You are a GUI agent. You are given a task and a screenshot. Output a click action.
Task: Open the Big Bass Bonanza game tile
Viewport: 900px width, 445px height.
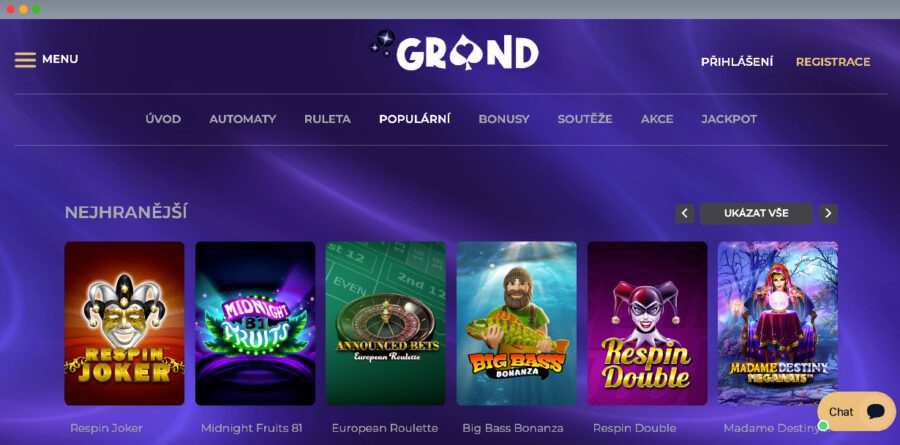coord(517,323)
